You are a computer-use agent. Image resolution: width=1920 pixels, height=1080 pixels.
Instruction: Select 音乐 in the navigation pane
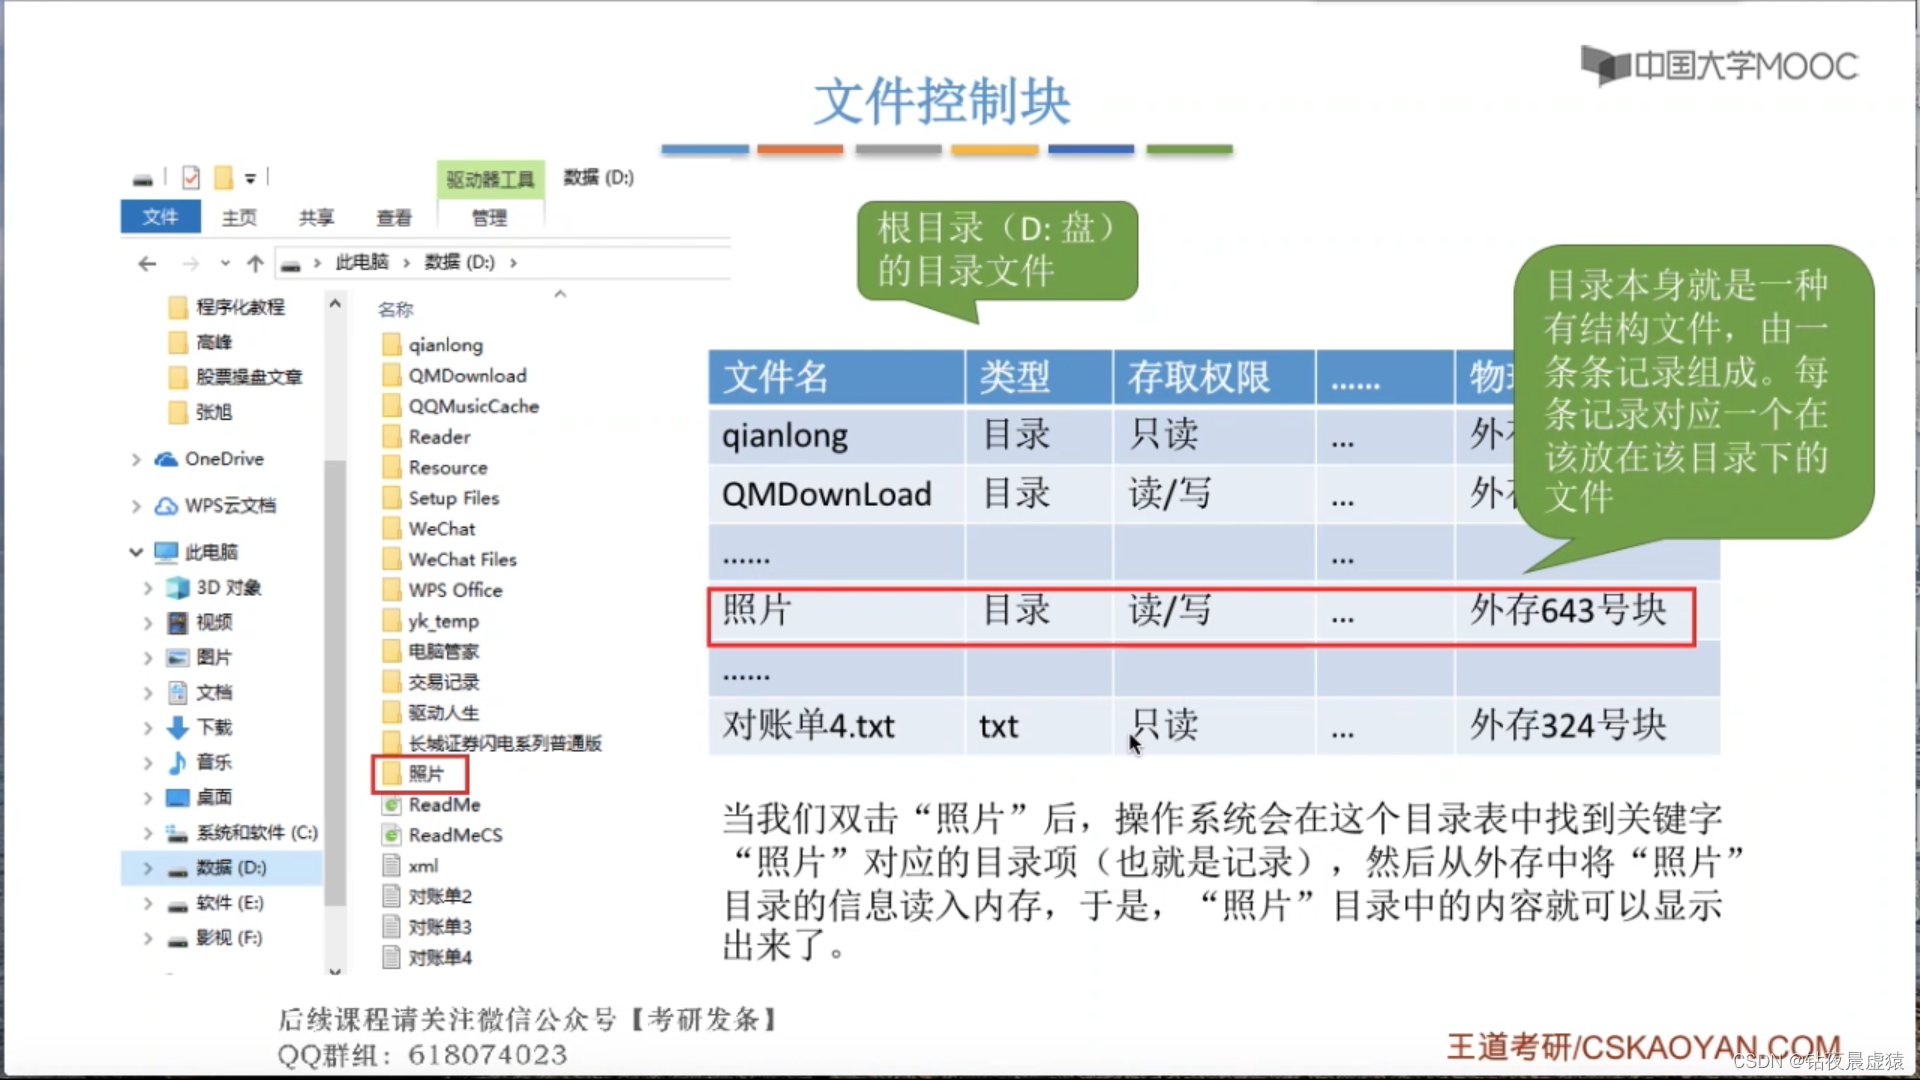pos(201,763)
